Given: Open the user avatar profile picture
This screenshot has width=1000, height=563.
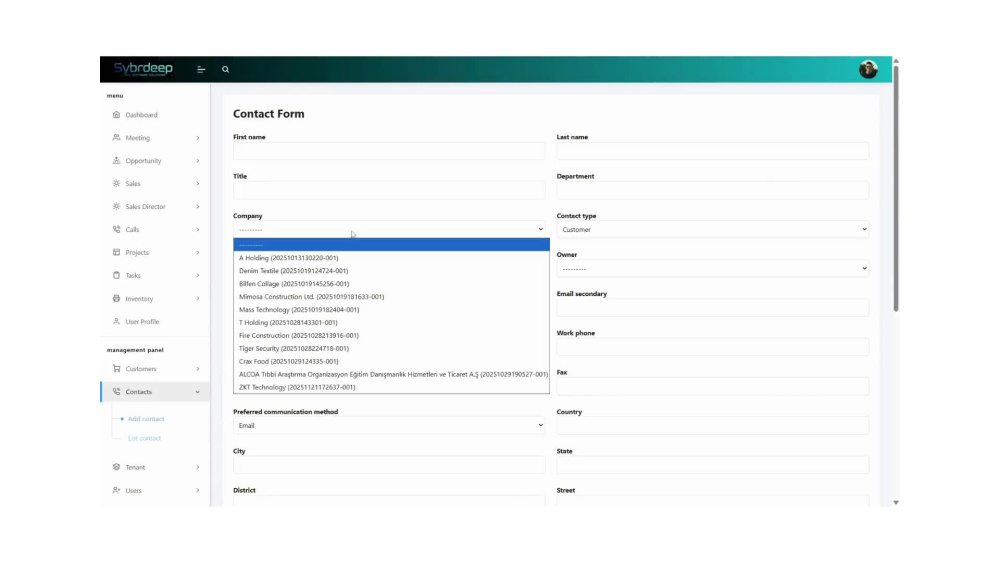Looking at the screenshot, I should click(868, 69).
